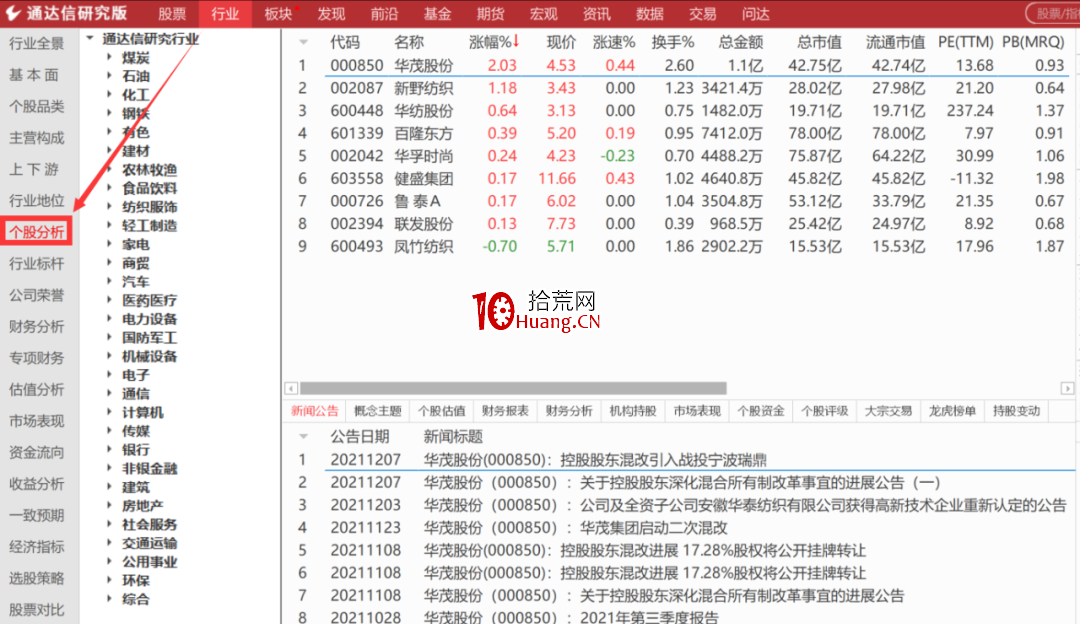Expand the 食品饮料 industry node
This screenshot has height=624, width=1080.
[x=109, y=188]
